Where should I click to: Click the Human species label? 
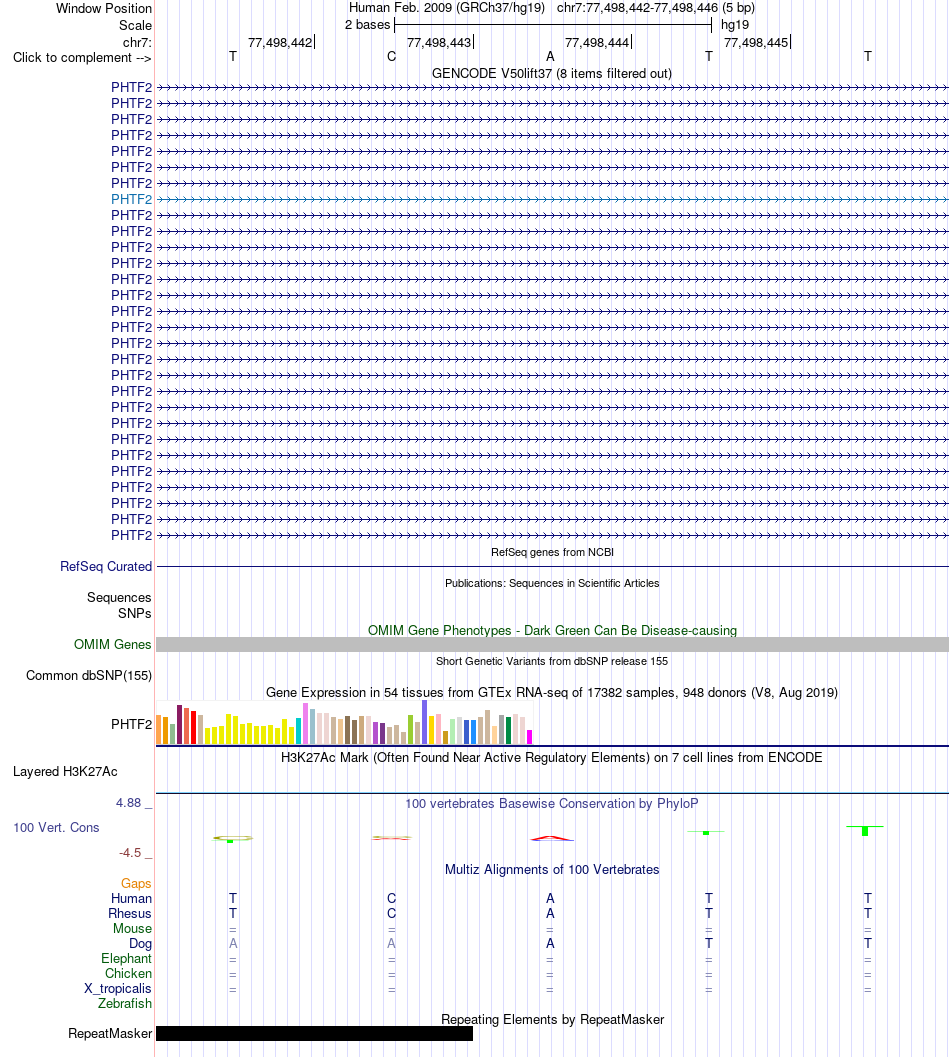(131, 899)
